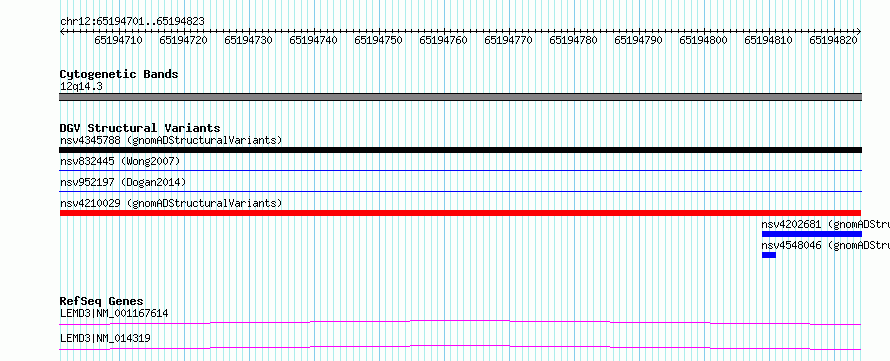The width and height of the screenshot is (890, 361).
Task: Select the magenta LEMD3|NM_001167614 transcript line
Action: click(x=461, y=322)
